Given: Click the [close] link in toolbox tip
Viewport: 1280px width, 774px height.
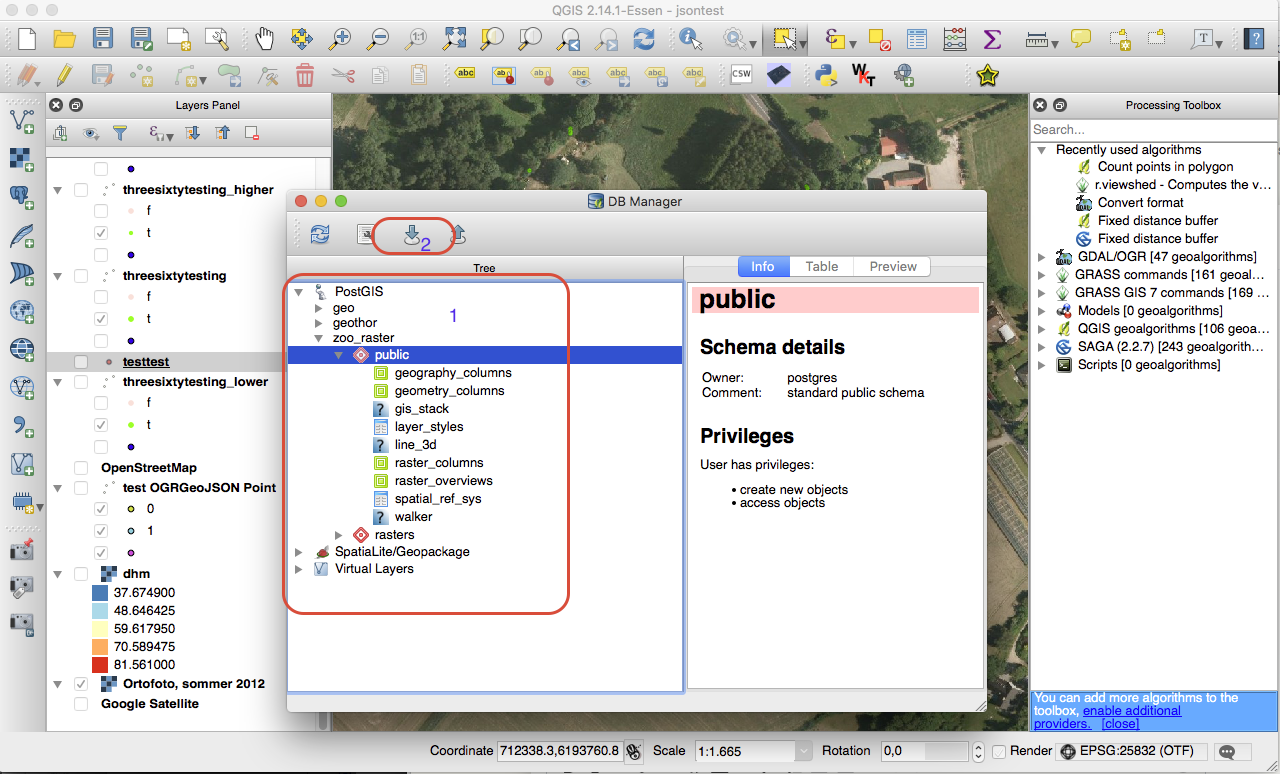Looking at the screenshot, I should [x=1120, y=723].
